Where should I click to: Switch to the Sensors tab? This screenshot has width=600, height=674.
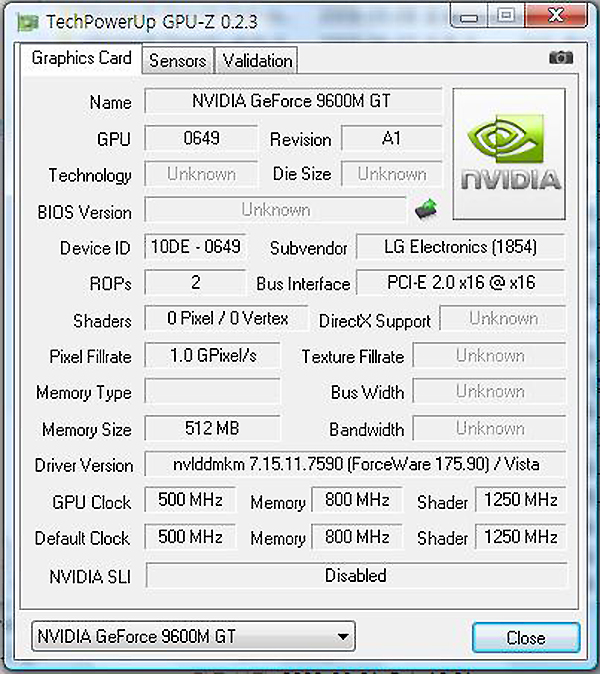[178, 61]
